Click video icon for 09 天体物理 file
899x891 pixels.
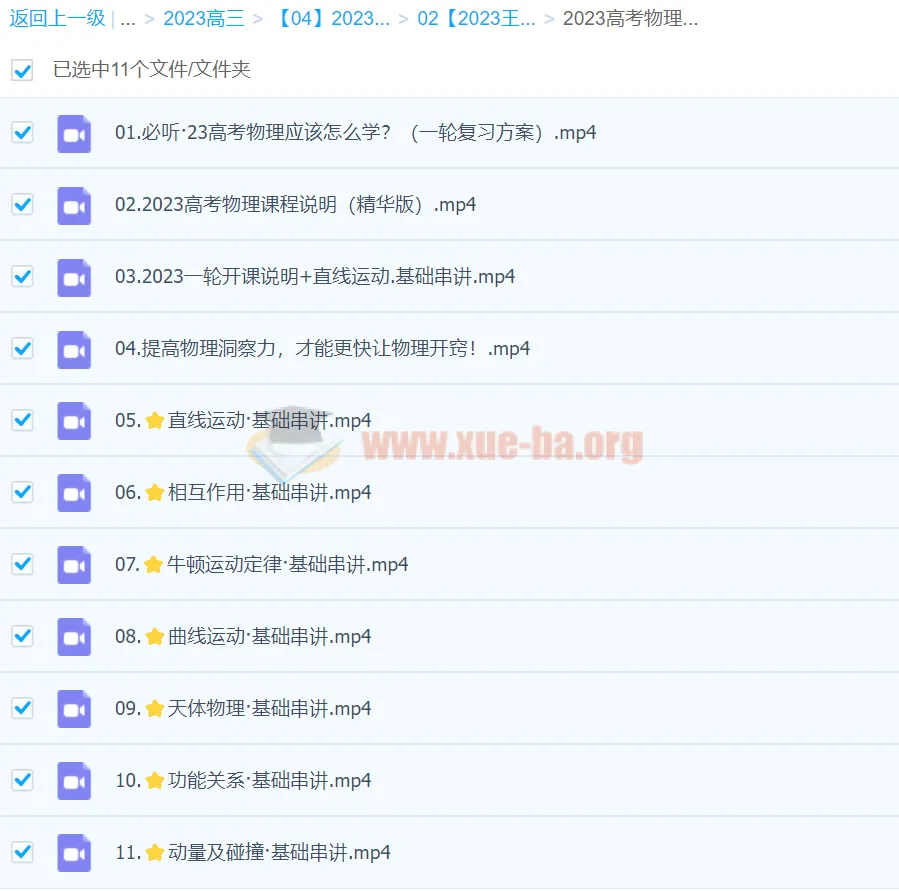[74, 709]
